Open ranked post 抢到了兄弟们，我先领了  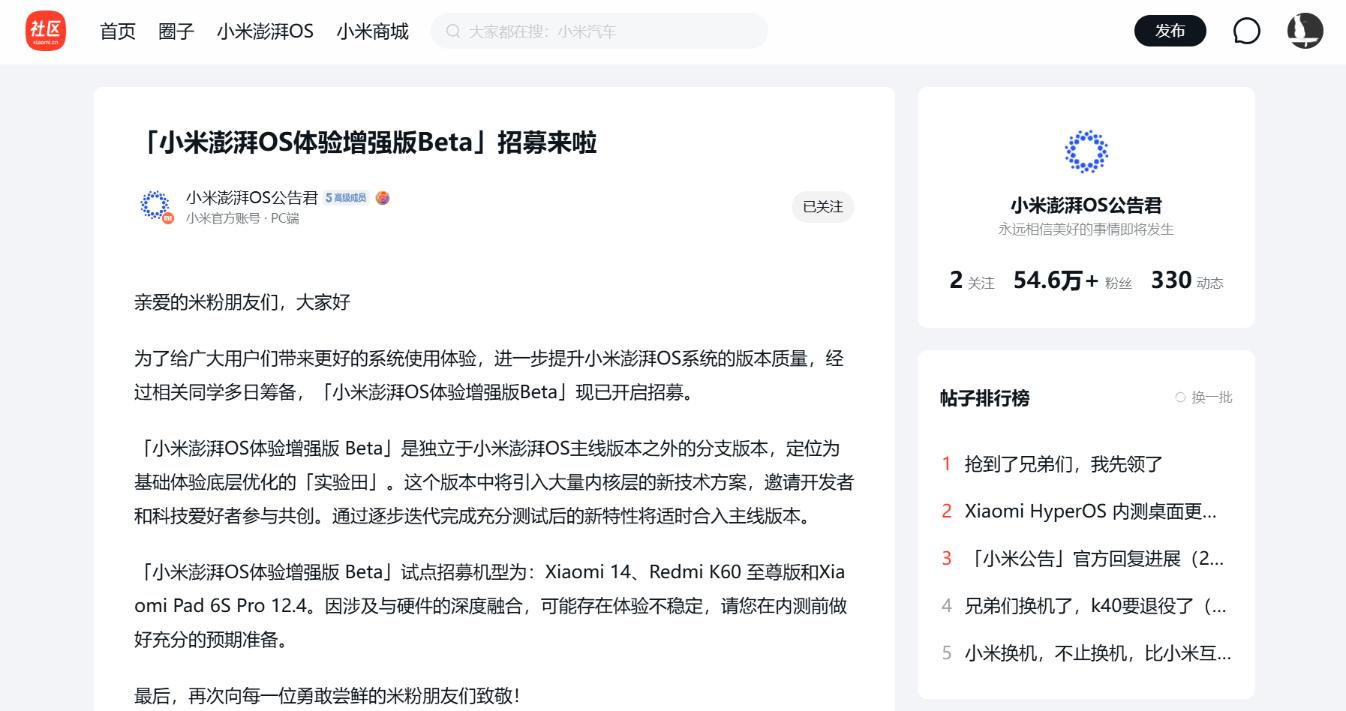point(1063,464)
